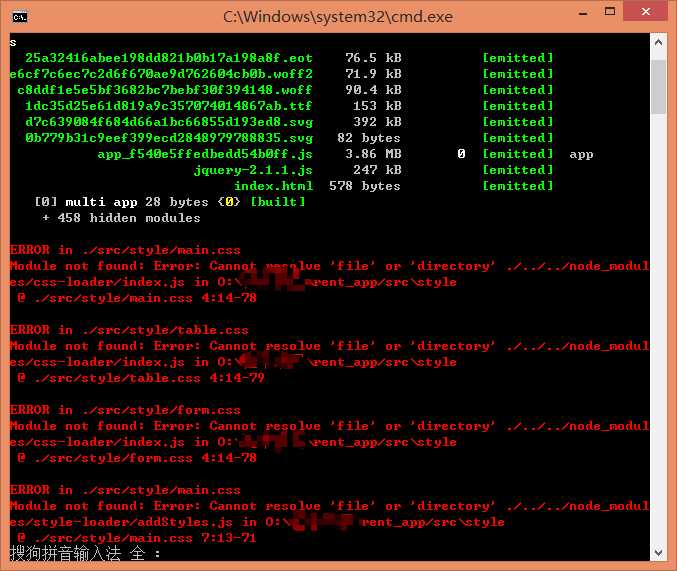Viewport: 677px width, 571px height.
Task: Click the scrollbar up arrow
Action: (658, 42)
